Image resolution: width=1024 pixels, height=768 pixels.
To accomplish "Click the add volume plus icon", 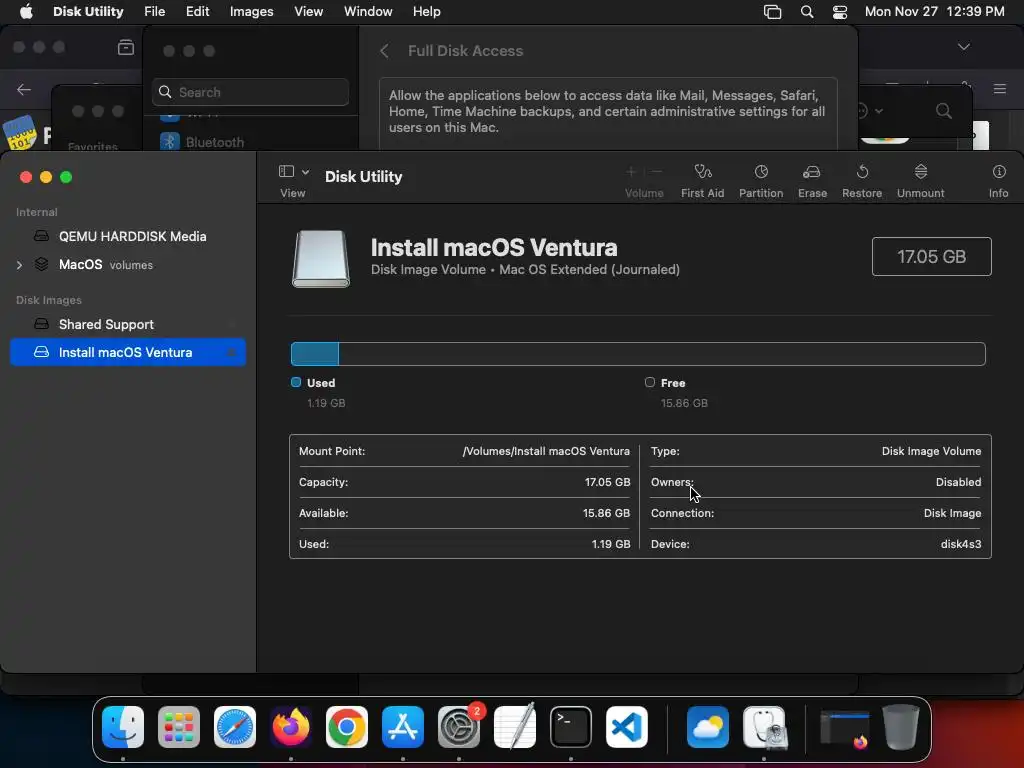I will [631, 172].
